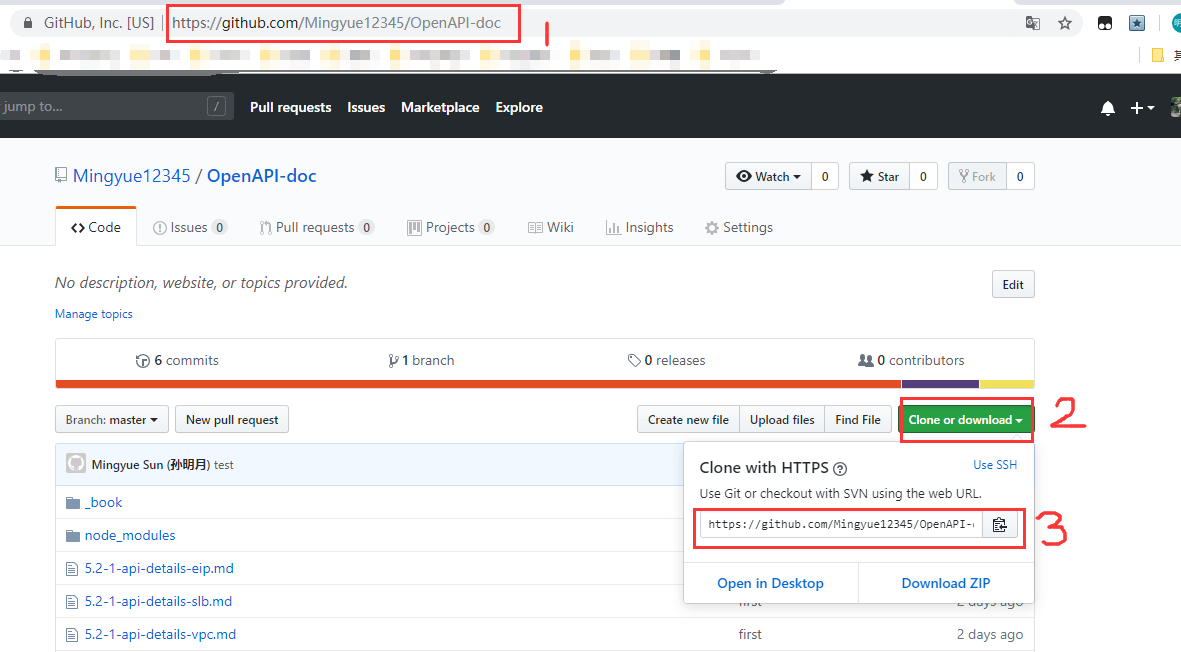Star the repository
Screen dimensions: 1181x652
coord(880,176)
